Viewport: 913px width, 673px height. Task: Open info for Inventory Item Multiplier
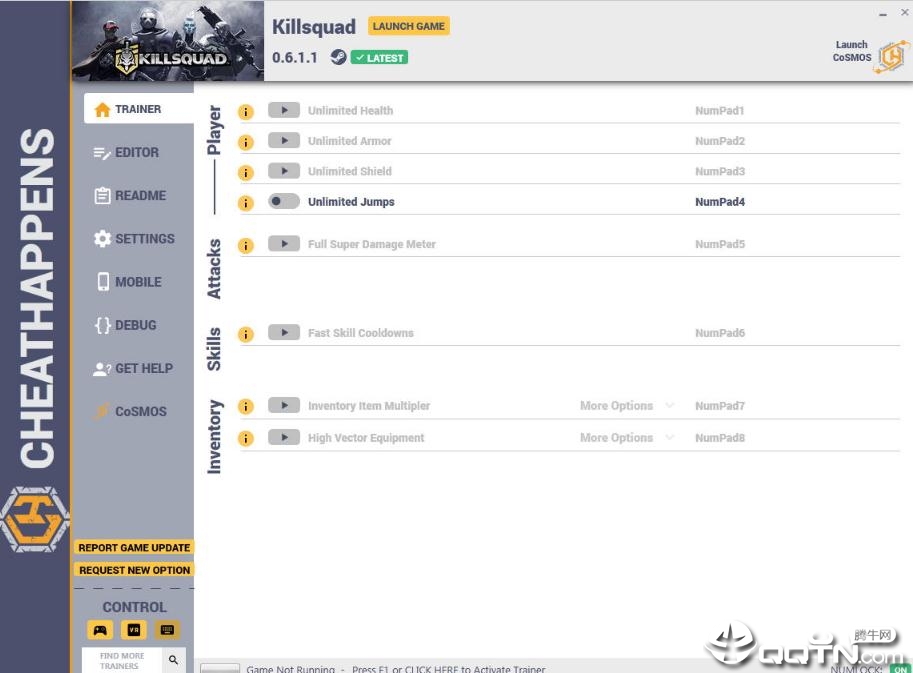[246, 406]
